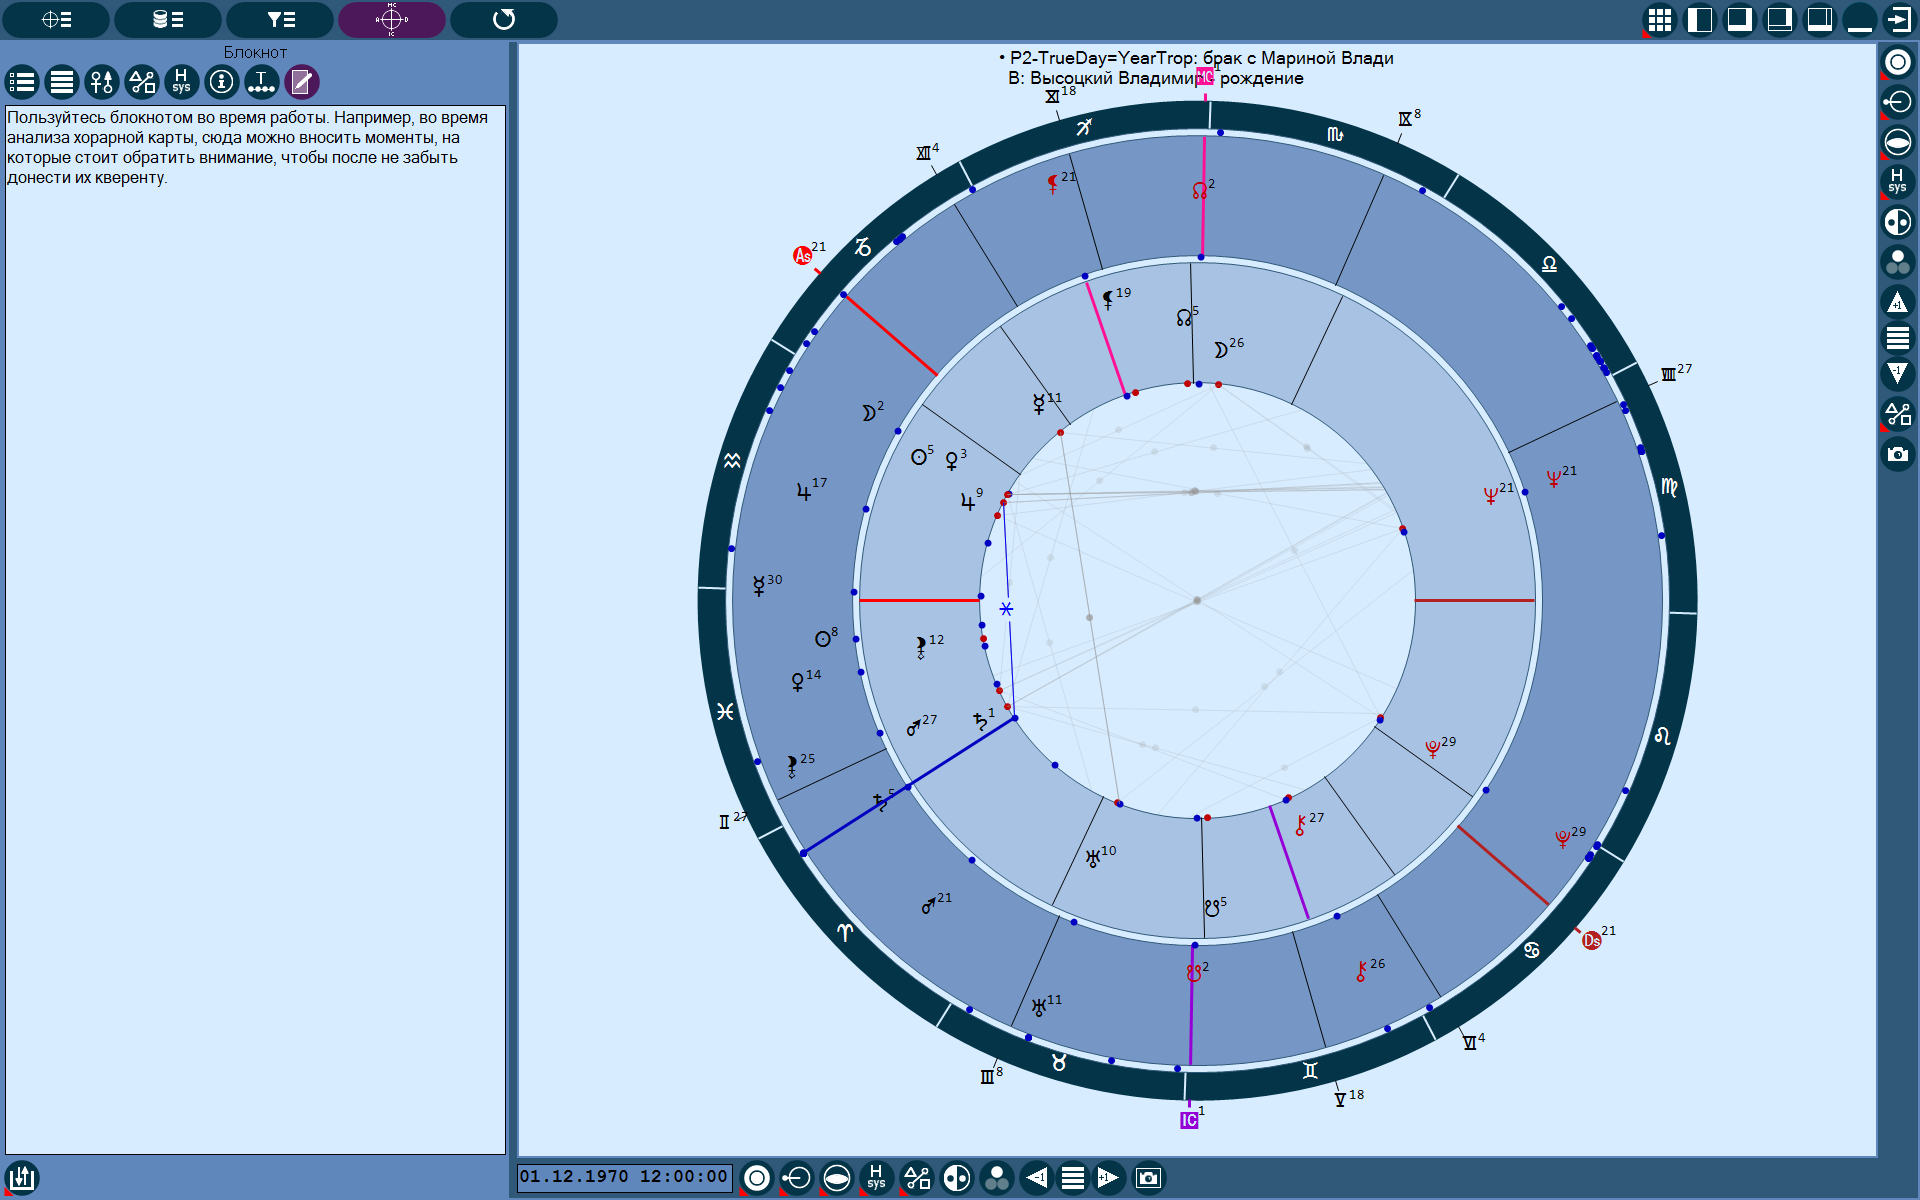Viewport: 1920px width, 1200px height.
Task: Switch to the filter list tab
Action: [280, 19]
